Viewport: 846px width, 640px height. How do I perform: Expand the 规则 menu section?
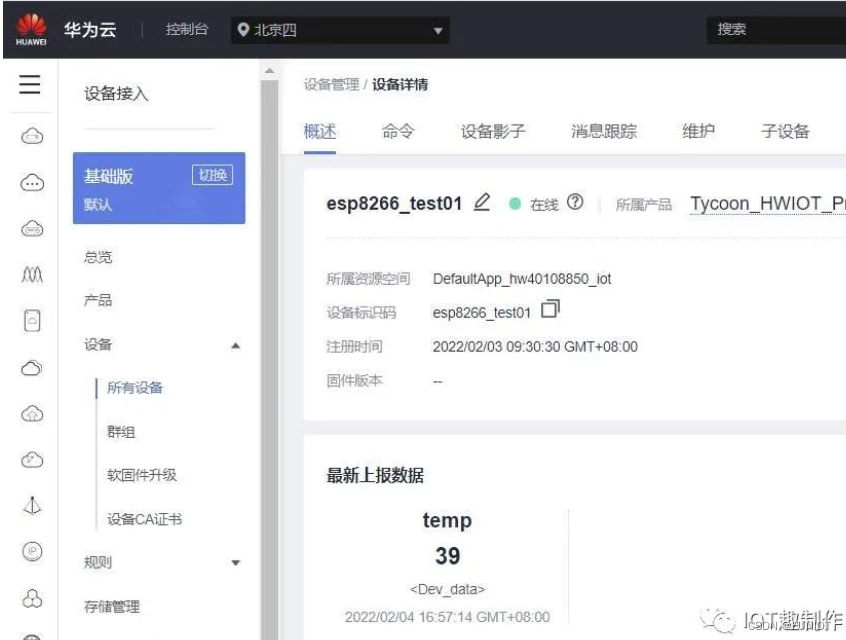[x=235, y=563]
